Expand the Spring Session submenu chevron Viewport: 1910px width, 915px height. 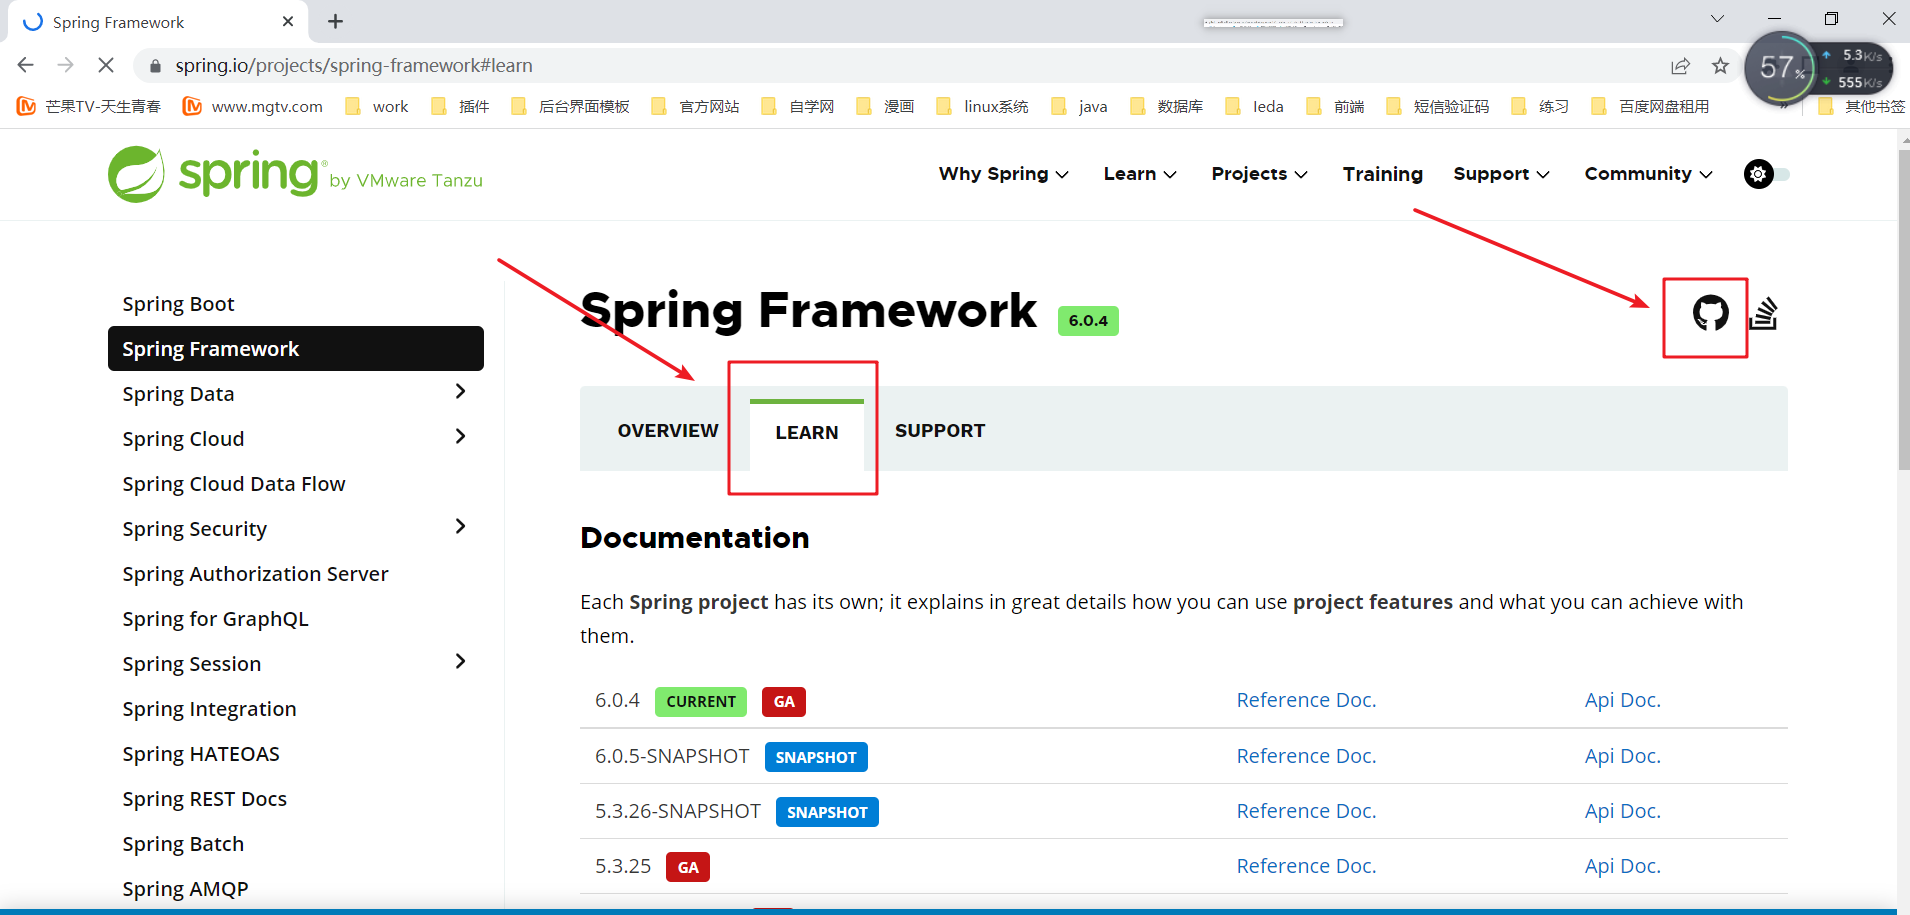click(x=460, y=662)
